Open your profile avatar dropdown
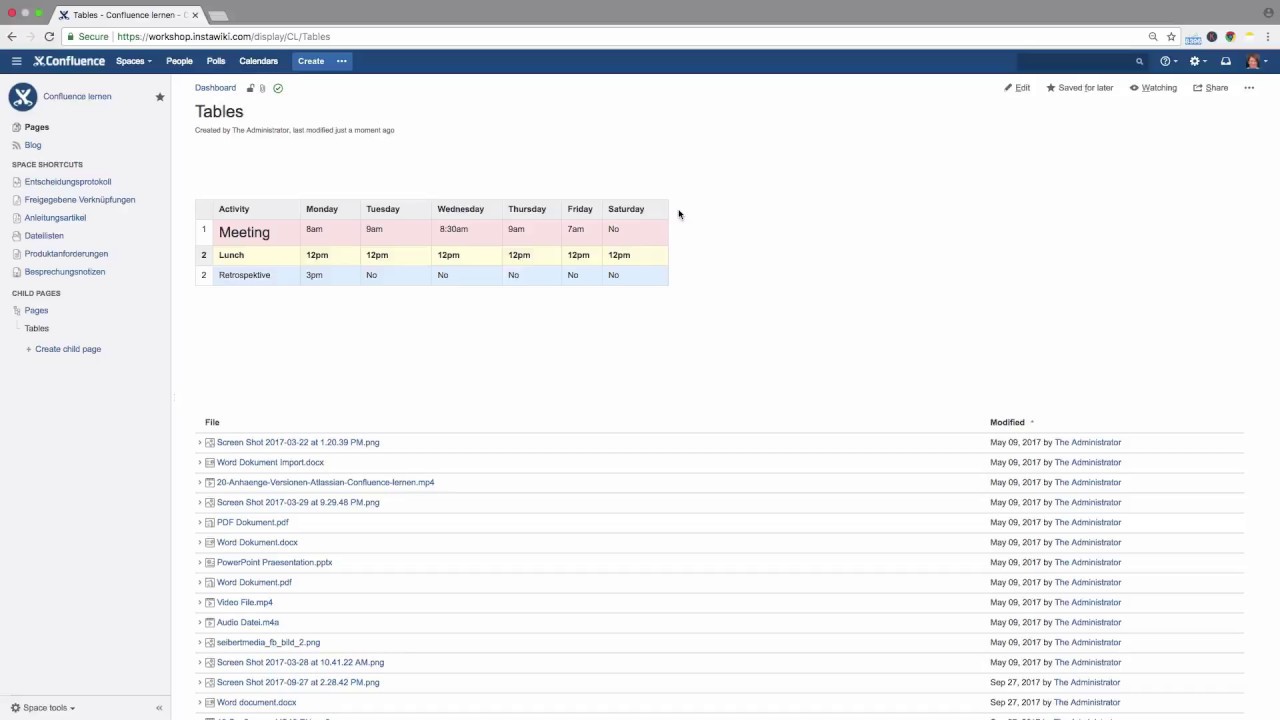This screenshot has width=1280, height=720. point(1253,61)
